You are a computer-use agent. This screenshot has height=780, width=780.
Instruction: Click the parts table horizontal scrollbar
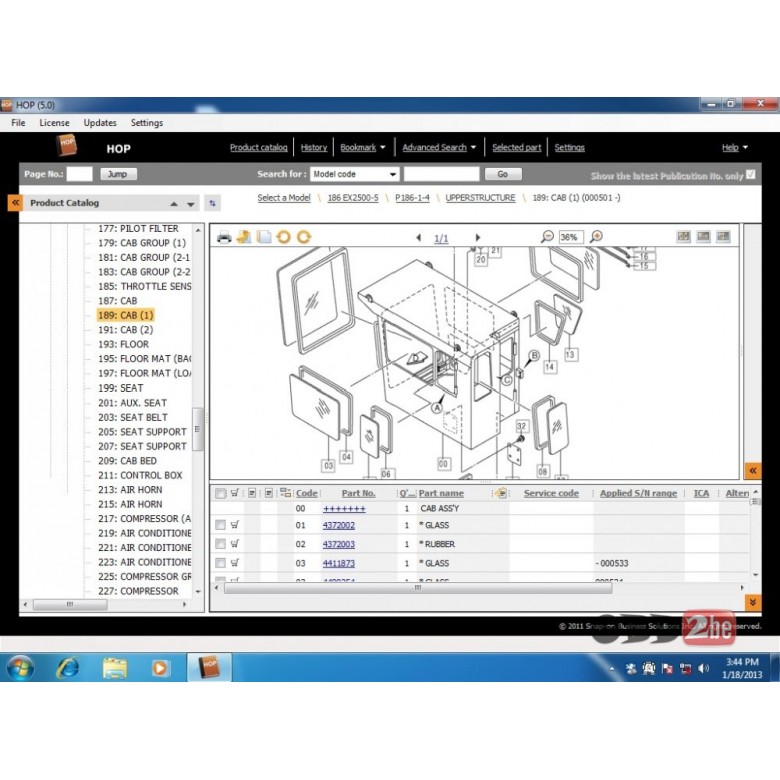[418, 588]
